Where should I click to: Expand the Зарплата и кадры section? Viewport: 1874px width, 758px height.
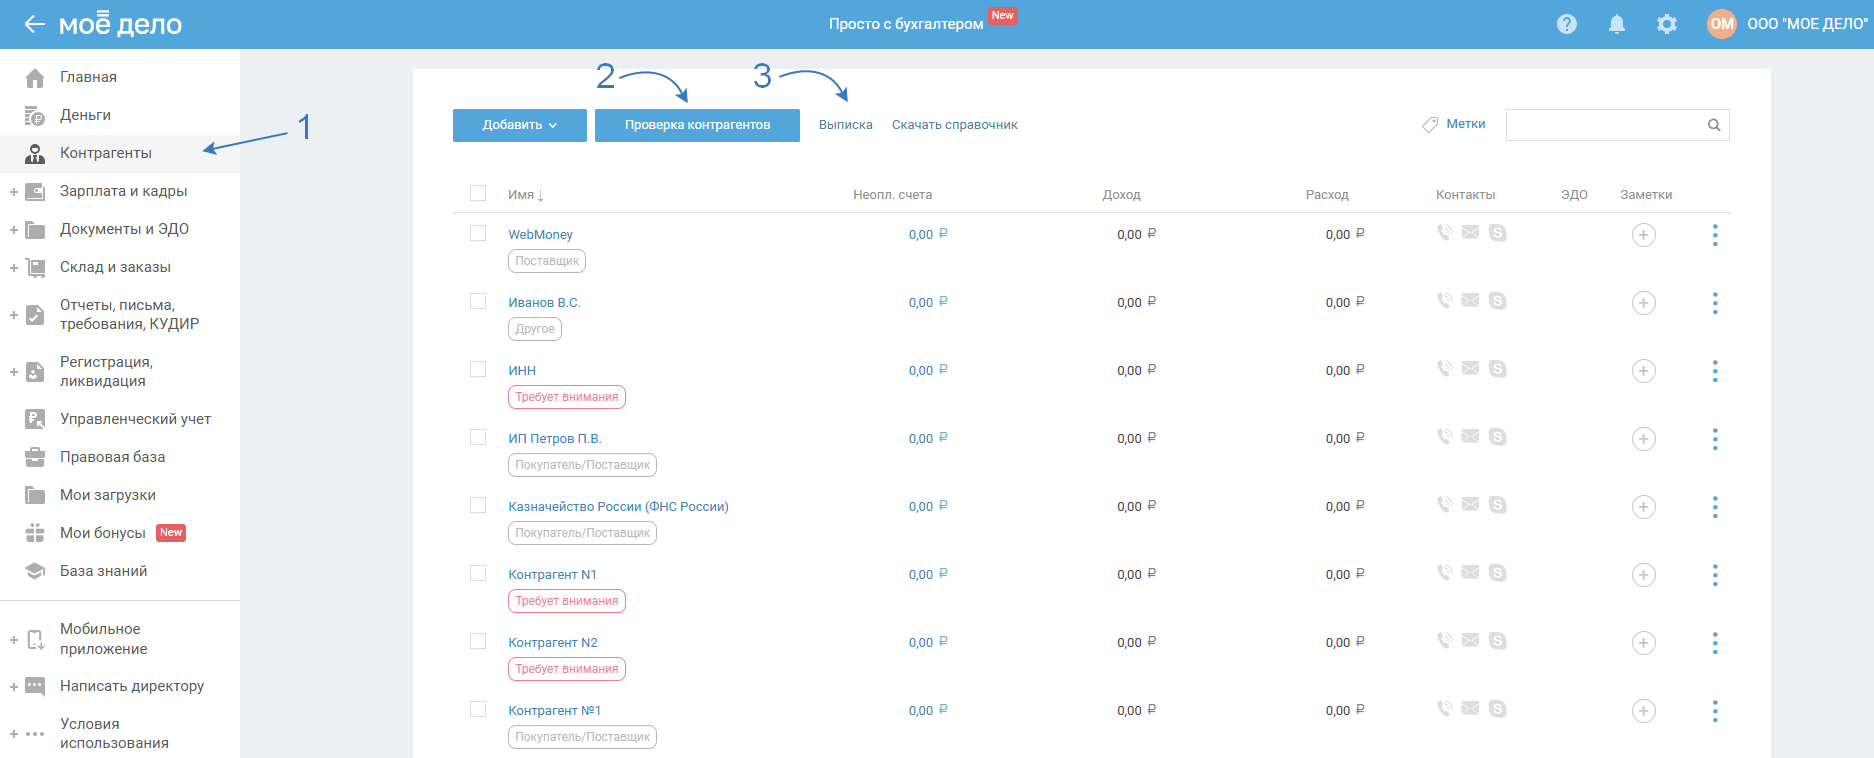pos(14,191)
